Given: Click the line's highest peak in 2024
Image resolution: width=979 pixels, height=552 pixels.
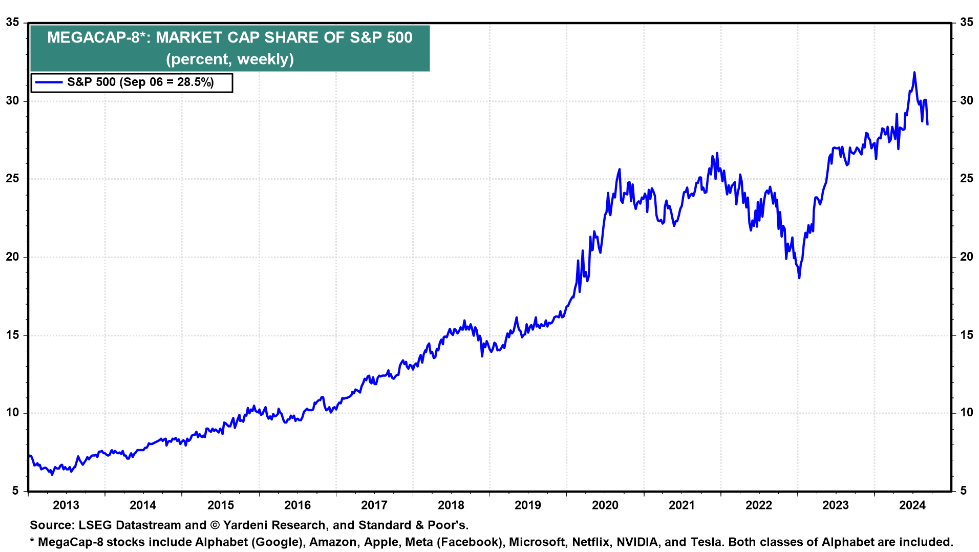Looking at the screenshot, I should [914, 73].
